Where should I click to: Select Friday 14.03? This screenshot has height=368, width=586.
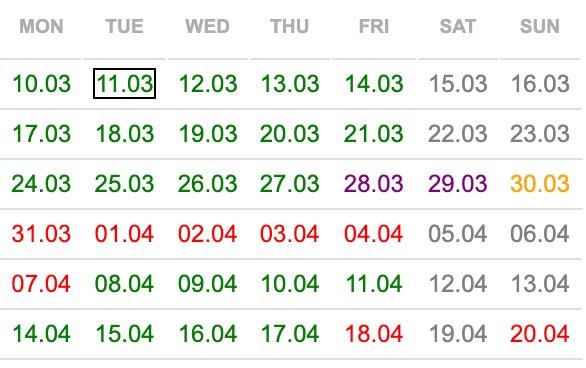(374, 83)
